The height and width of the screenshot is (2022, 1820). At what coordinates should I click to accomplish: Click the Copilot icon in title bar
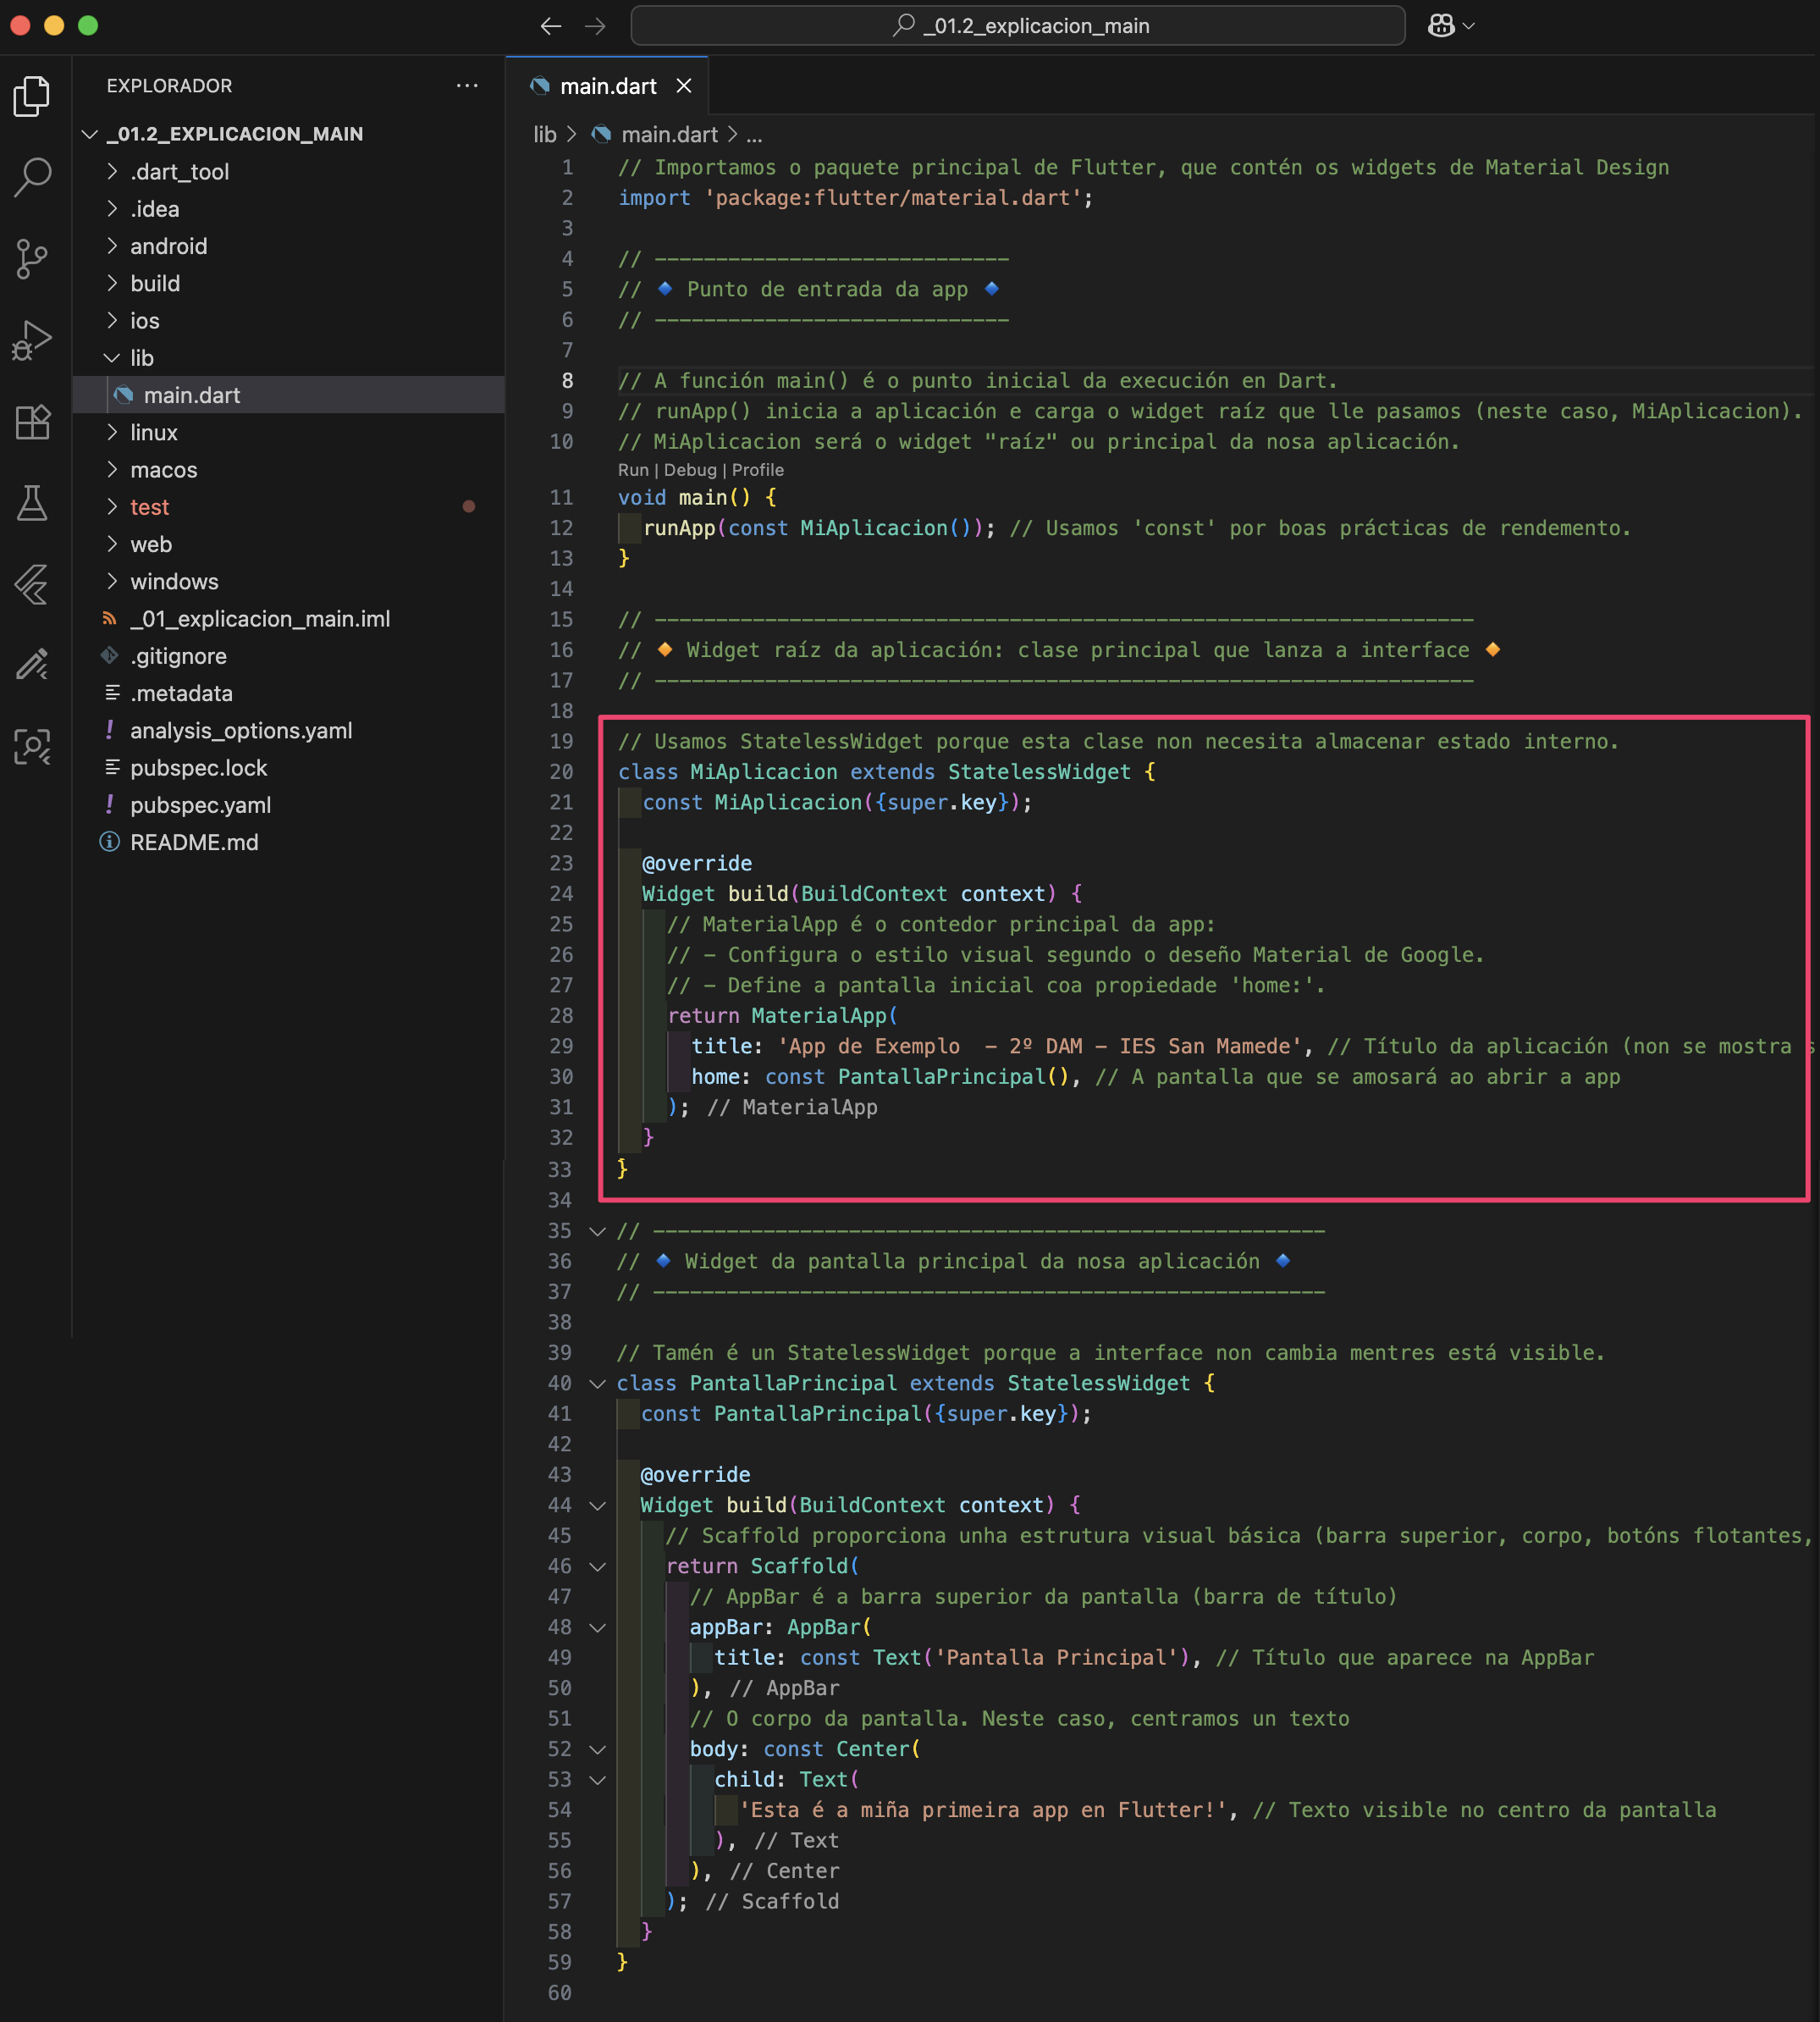(1441, 26)
